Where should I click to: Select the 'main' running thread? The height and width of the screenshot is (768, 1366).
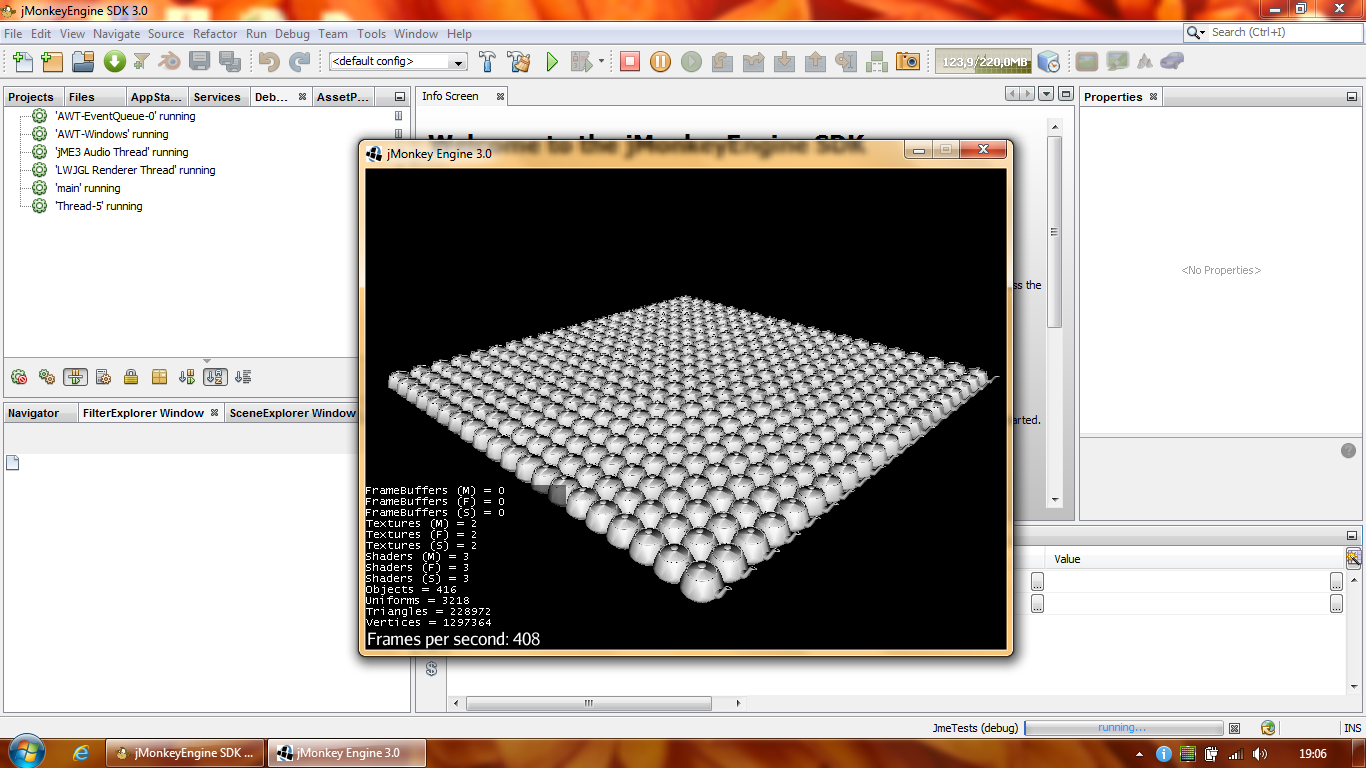87,188
